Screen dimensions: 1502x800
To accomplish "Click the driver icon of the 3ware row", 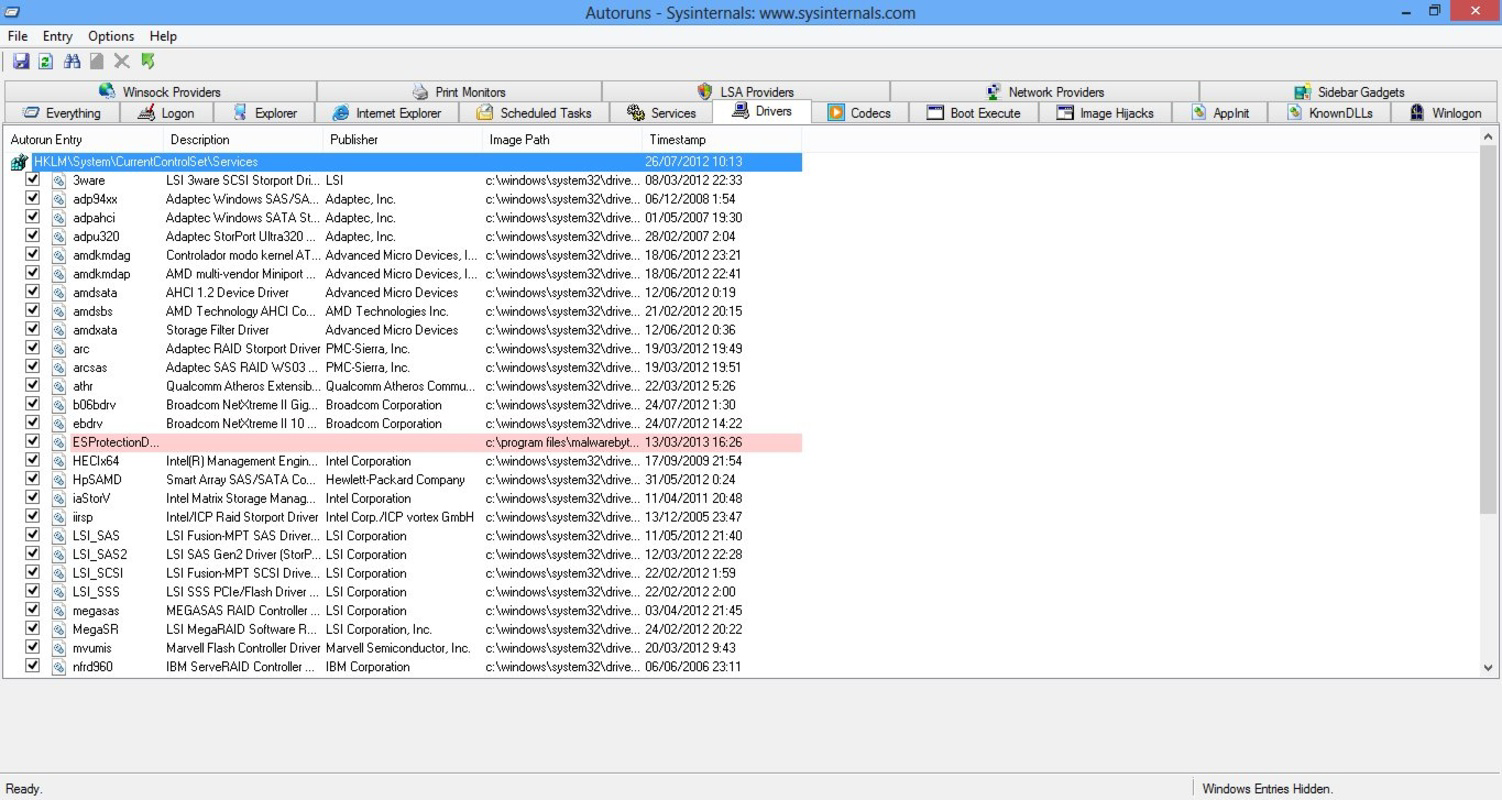I will click(59, 181).
